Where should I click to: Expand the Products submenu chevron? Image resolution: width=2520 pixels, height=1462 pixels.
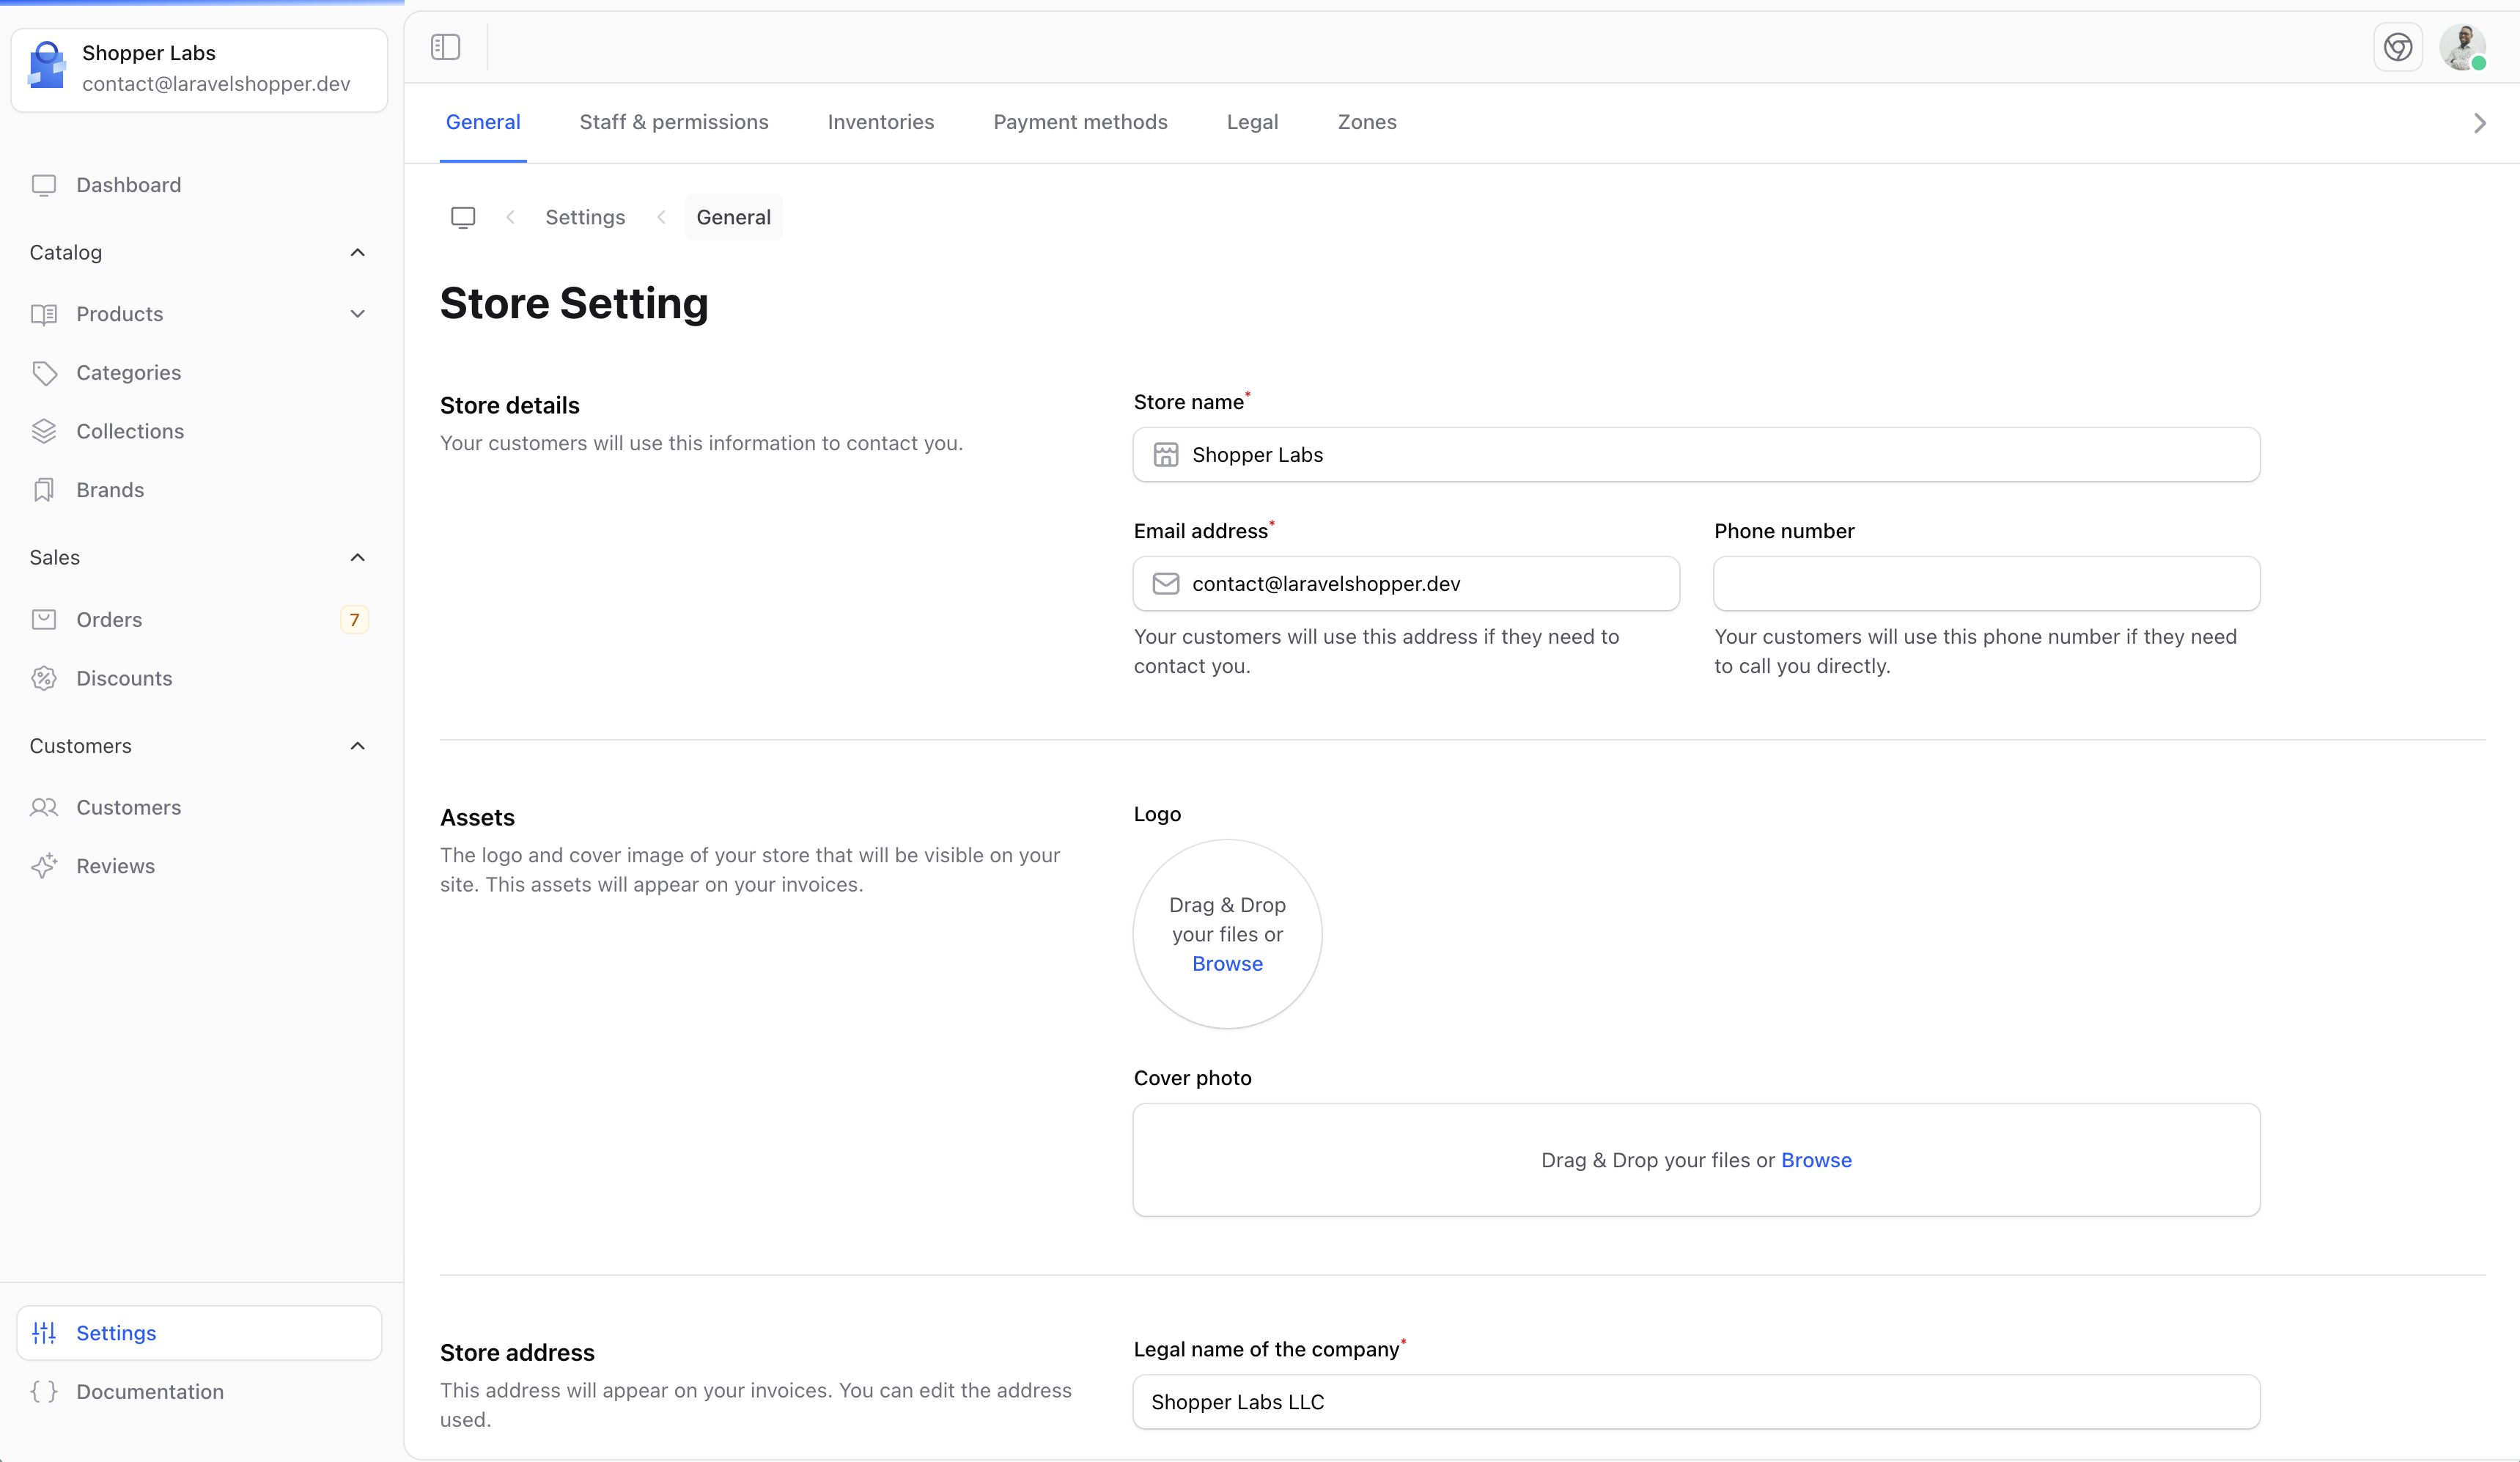click(357, 313)
